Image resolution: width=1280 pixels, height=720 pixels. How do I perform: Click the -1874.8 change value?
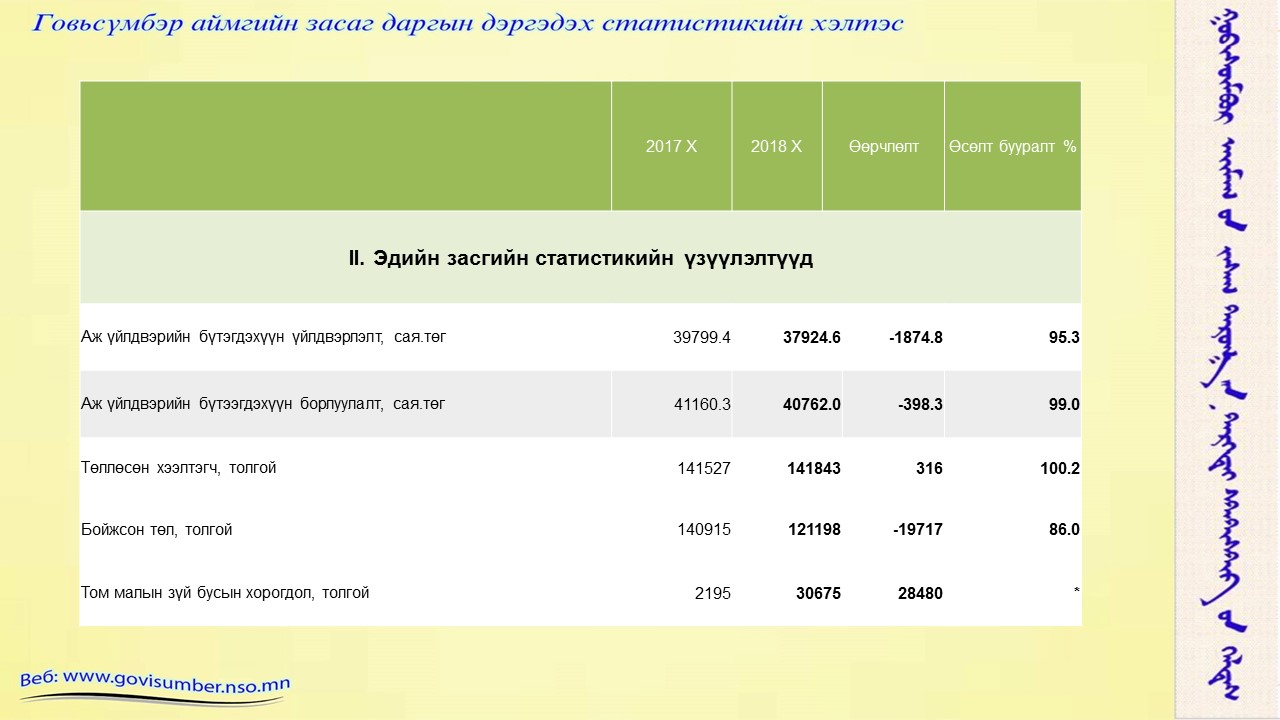tap(915, 338)
